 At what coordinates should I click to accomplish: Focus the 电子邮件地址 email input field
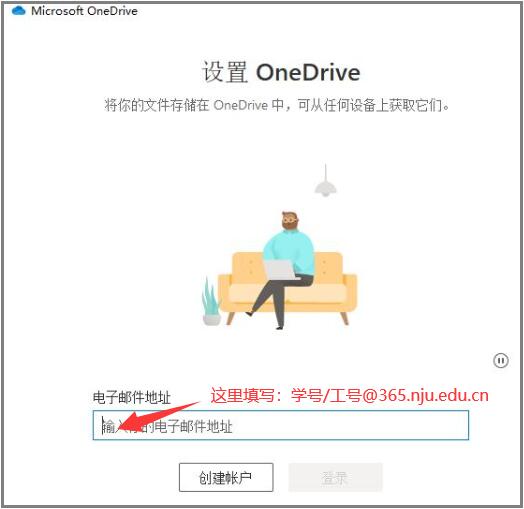[x=281, y=425]
